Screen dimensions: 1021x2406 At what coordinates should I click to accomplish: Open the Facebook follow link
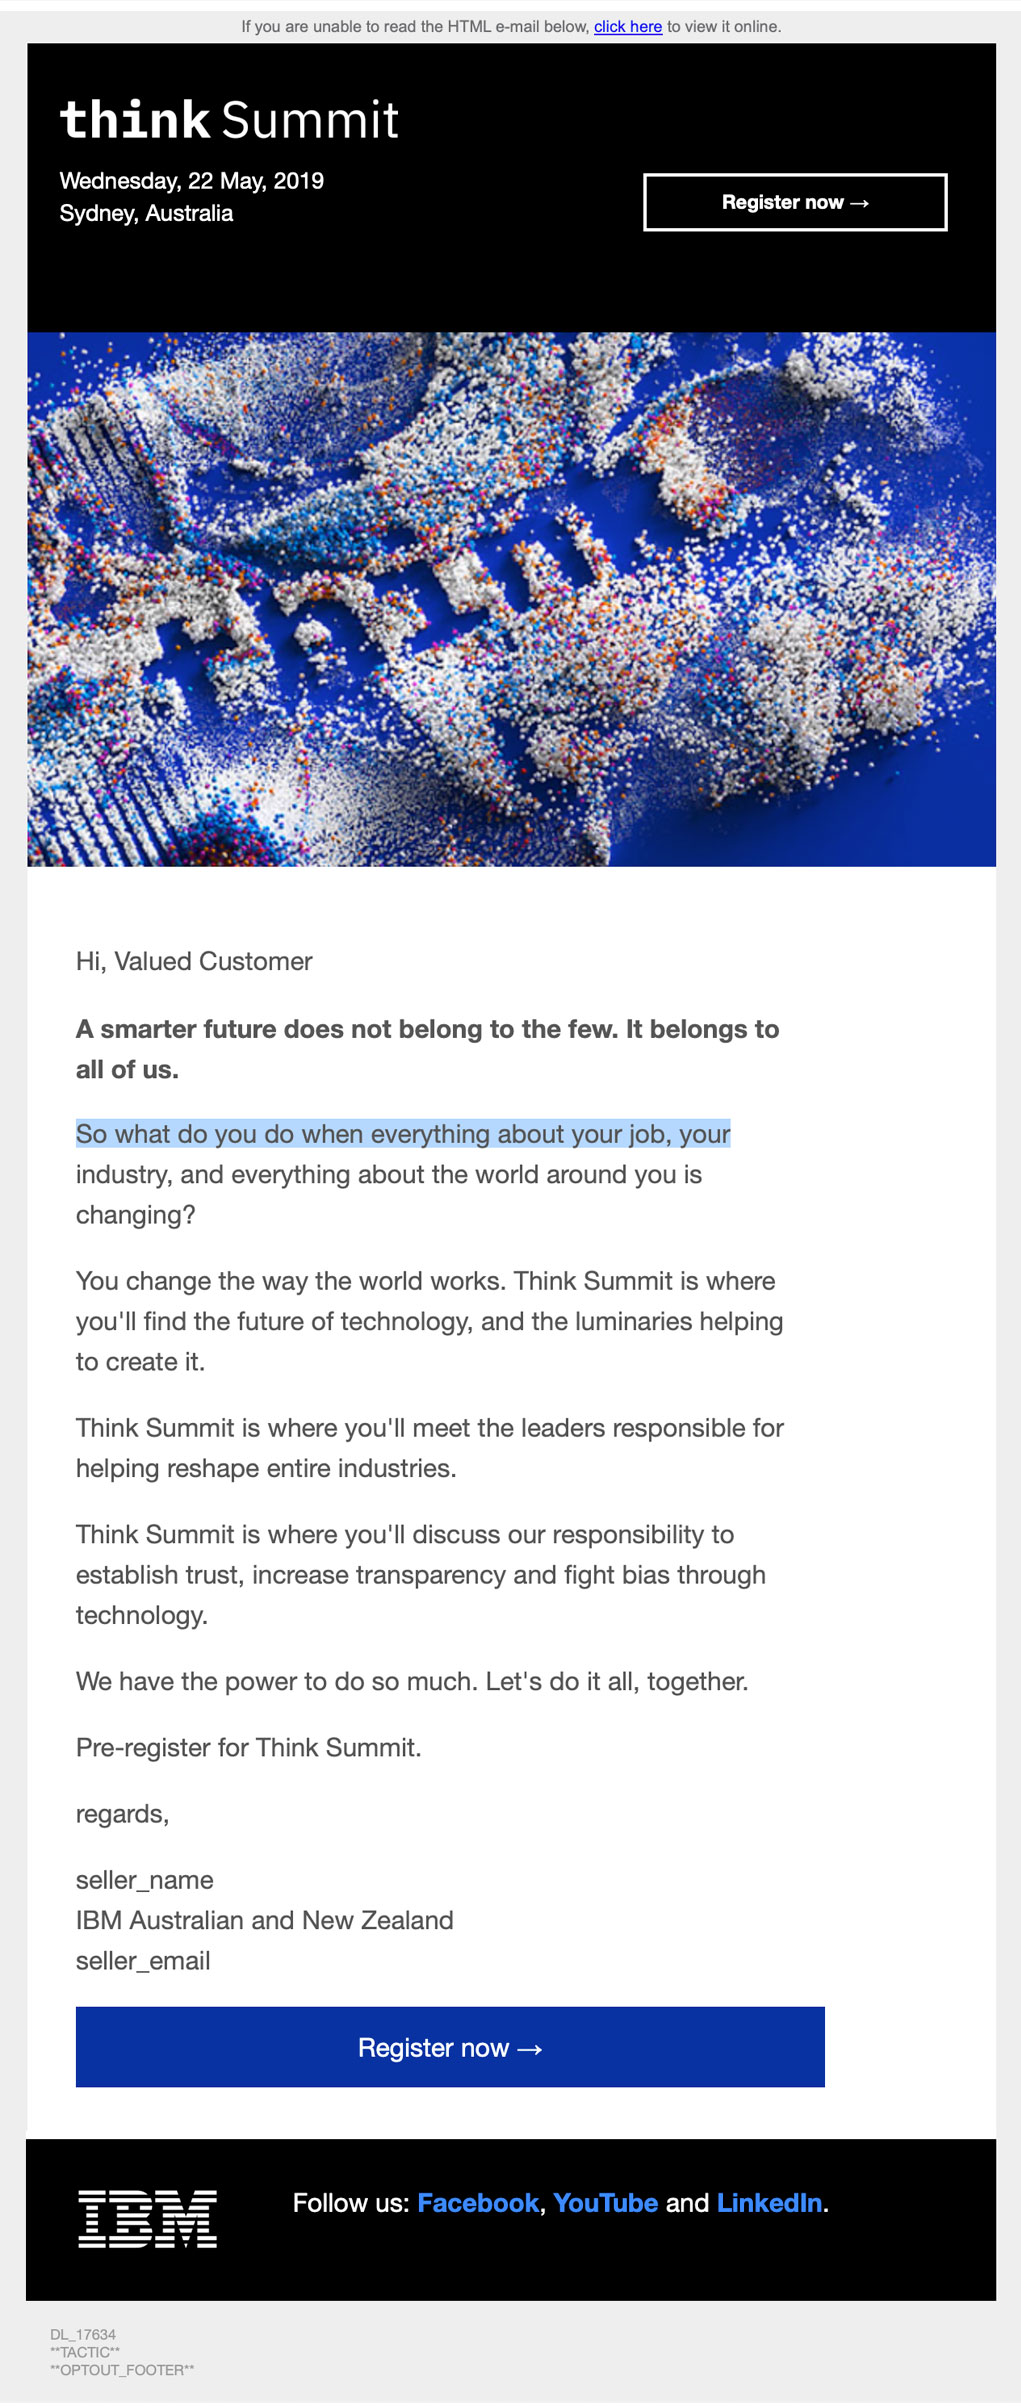(x=477, y=2202)
